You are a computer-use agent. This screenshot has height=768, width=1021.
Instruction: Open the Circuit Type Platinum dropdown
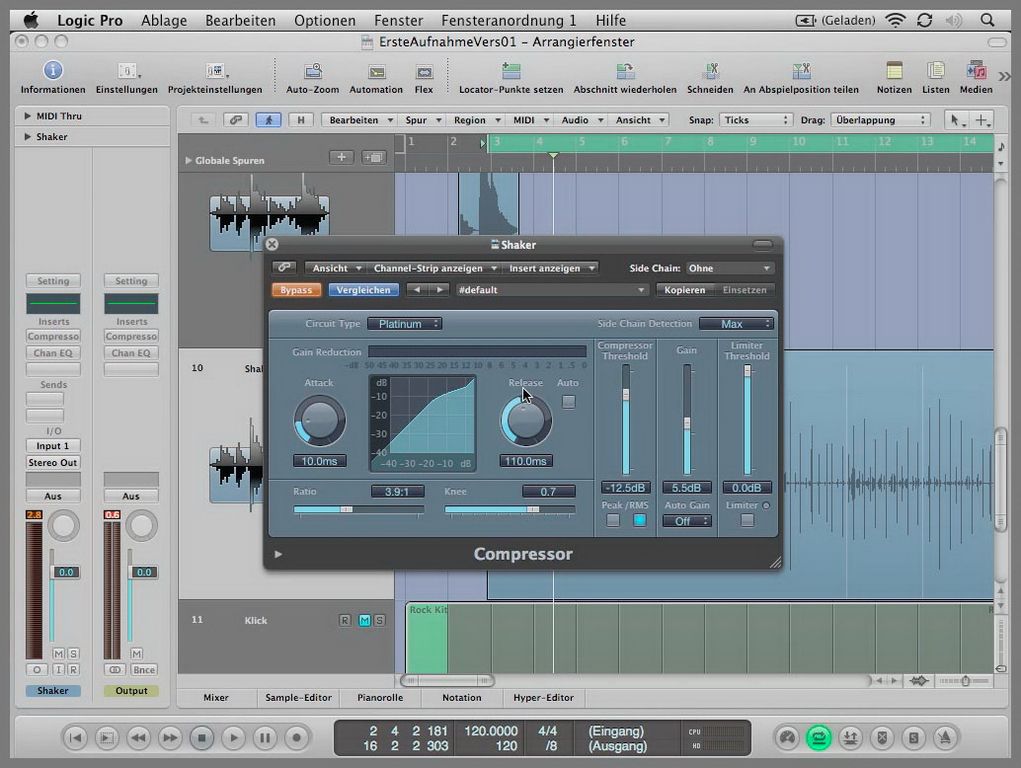(404, 324)
